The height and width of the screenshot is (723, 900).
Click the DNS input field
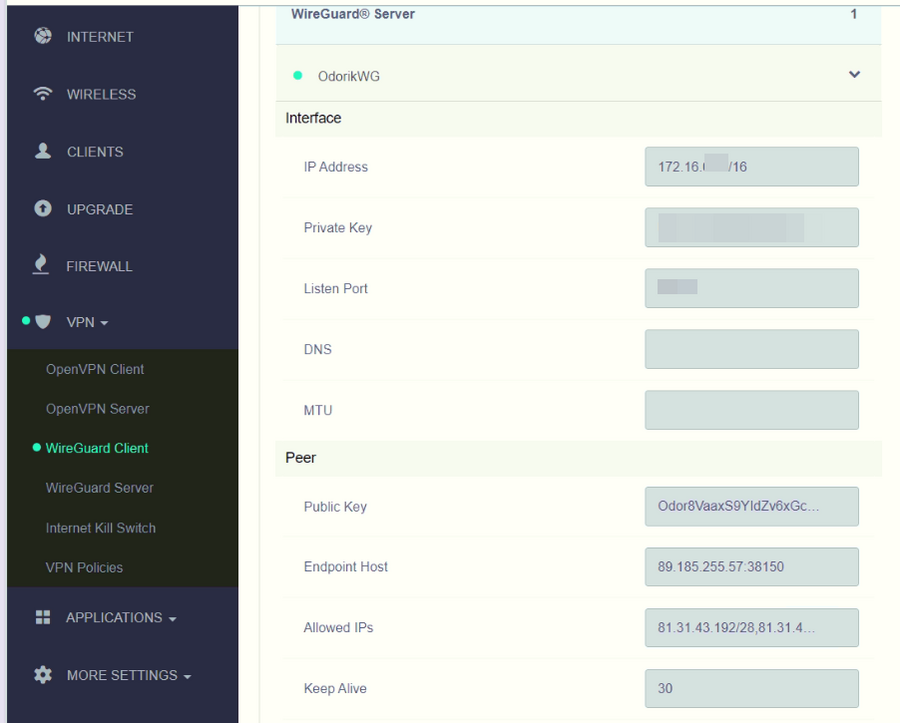click(751, 349)
